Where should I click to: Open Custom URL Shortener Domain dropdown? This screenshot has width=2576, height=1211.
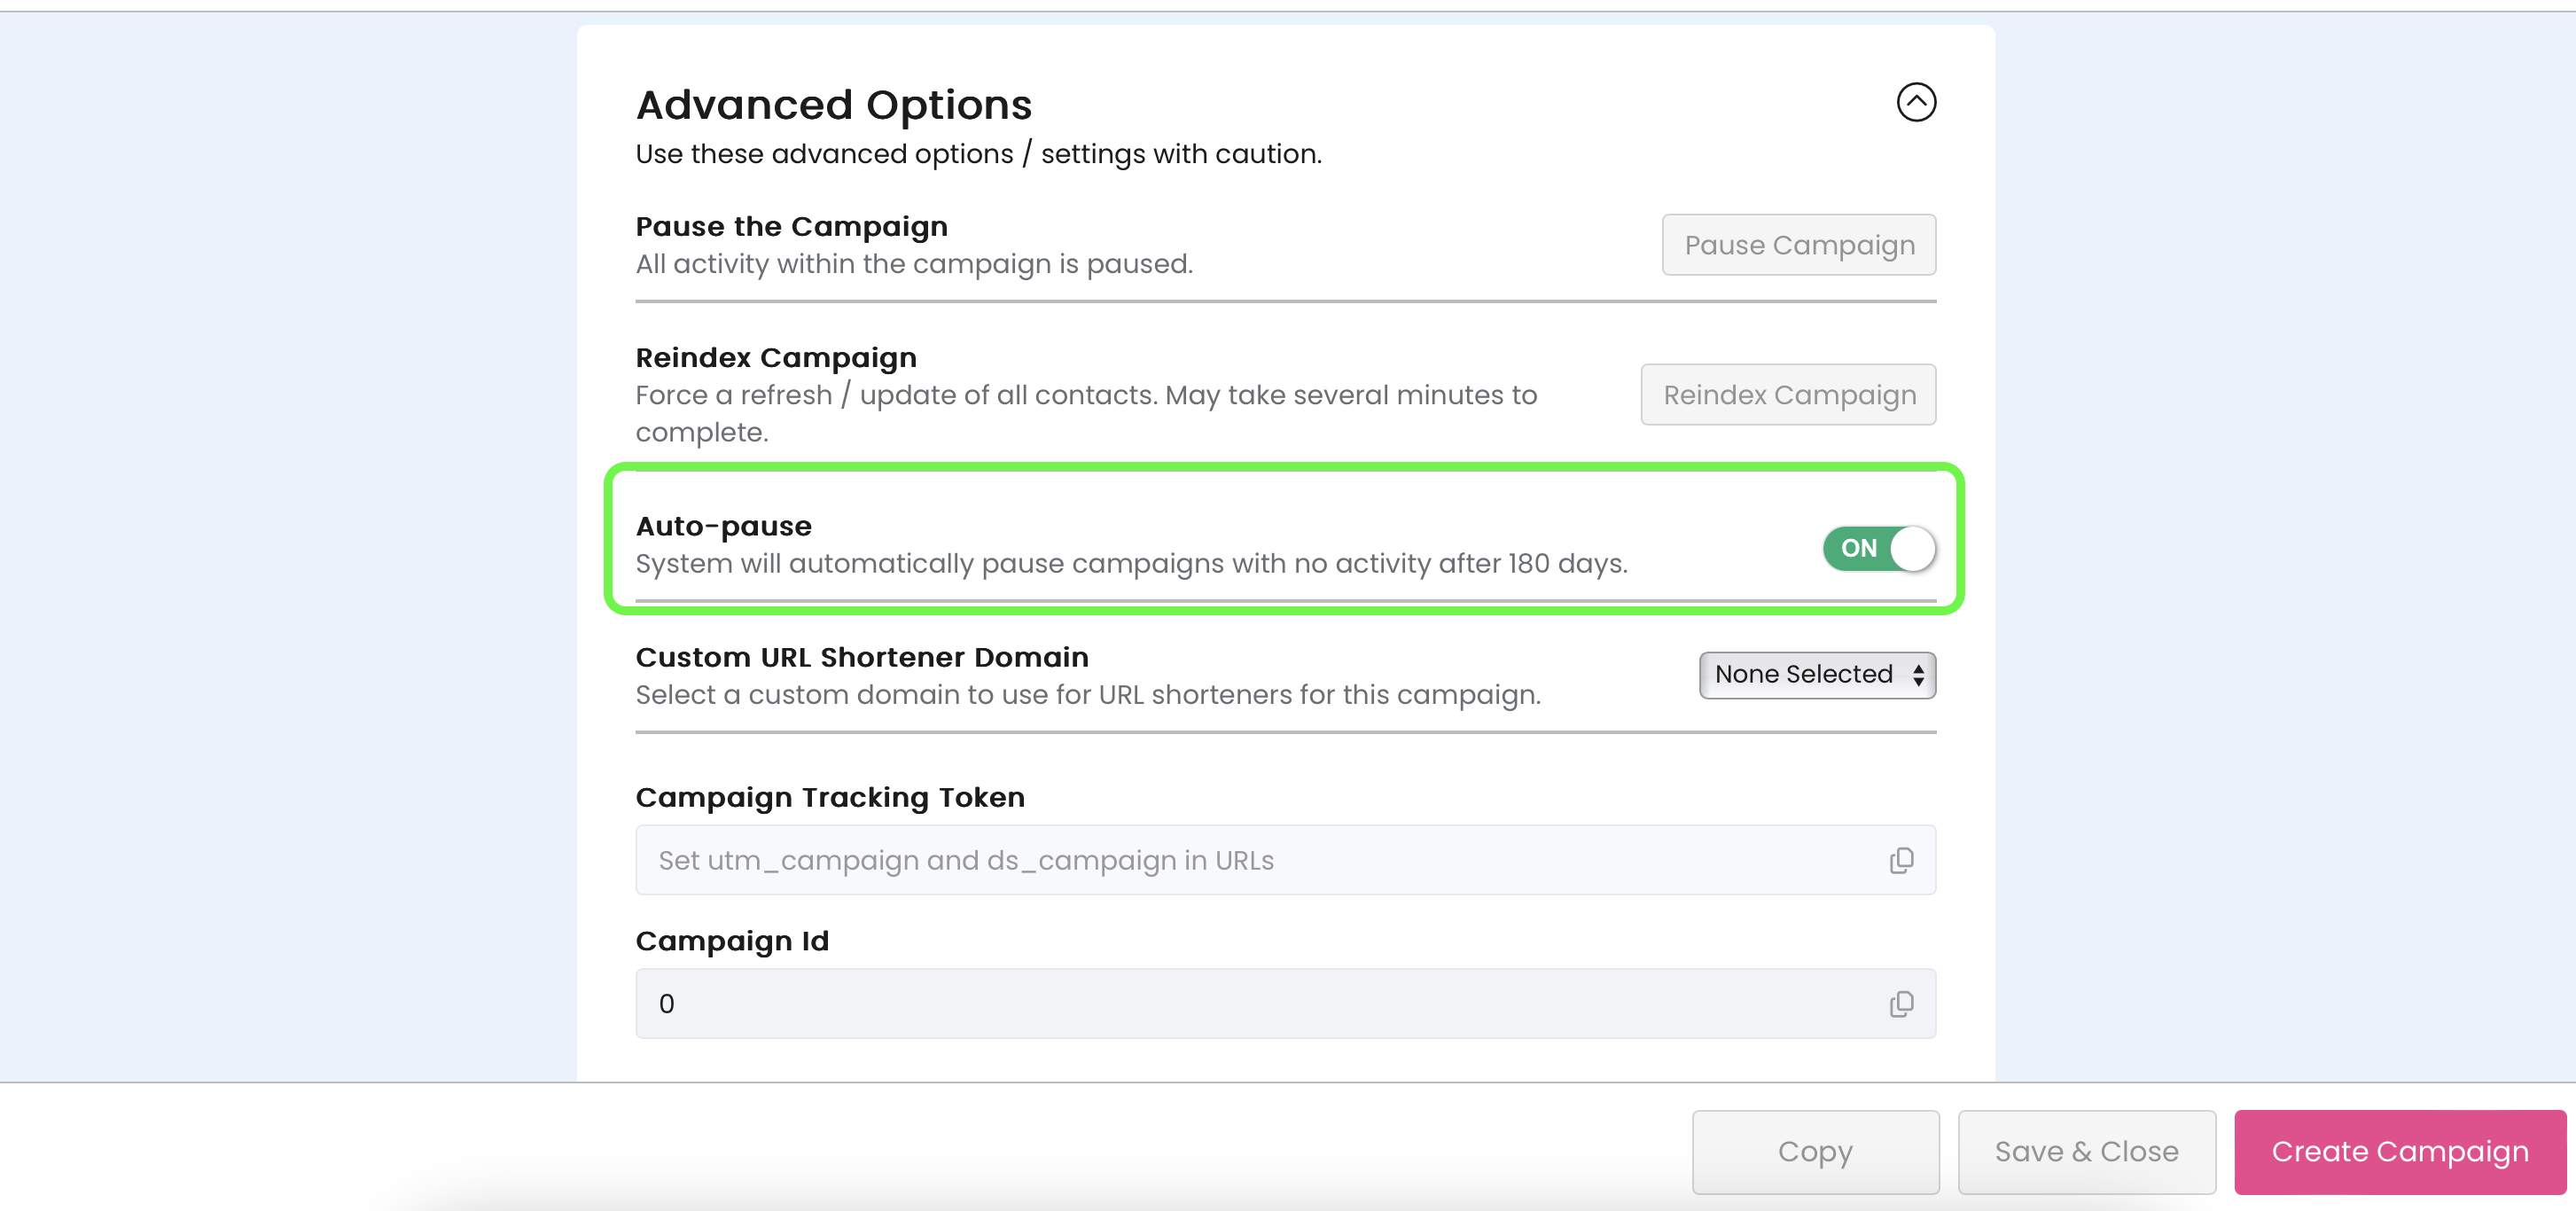(x=1817, y=675)
